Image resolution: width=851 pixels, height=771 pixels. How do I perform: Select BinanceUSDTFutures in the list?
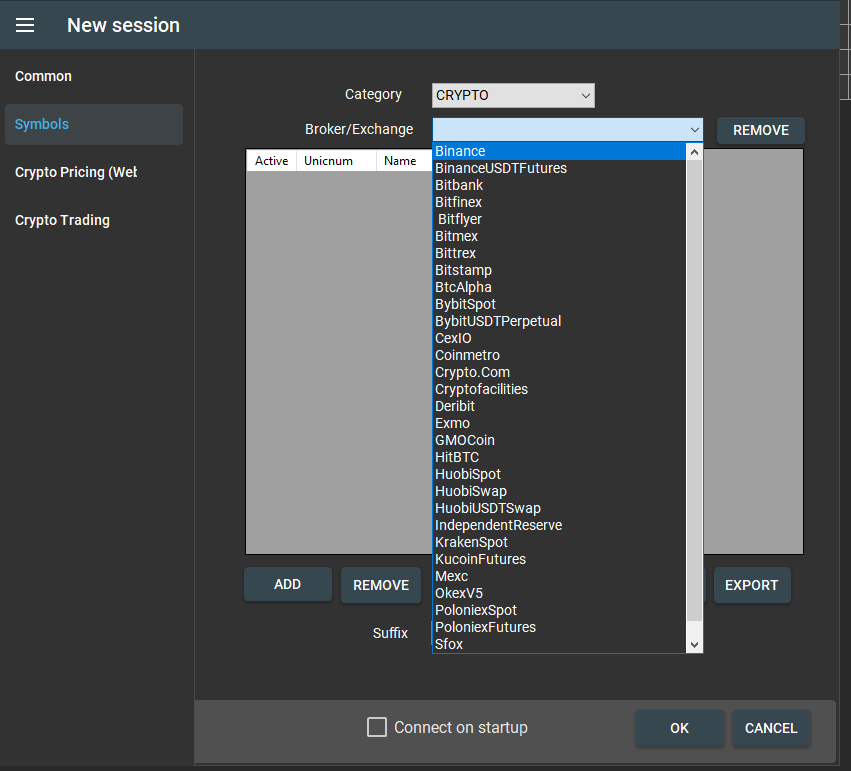coord(560,168)
